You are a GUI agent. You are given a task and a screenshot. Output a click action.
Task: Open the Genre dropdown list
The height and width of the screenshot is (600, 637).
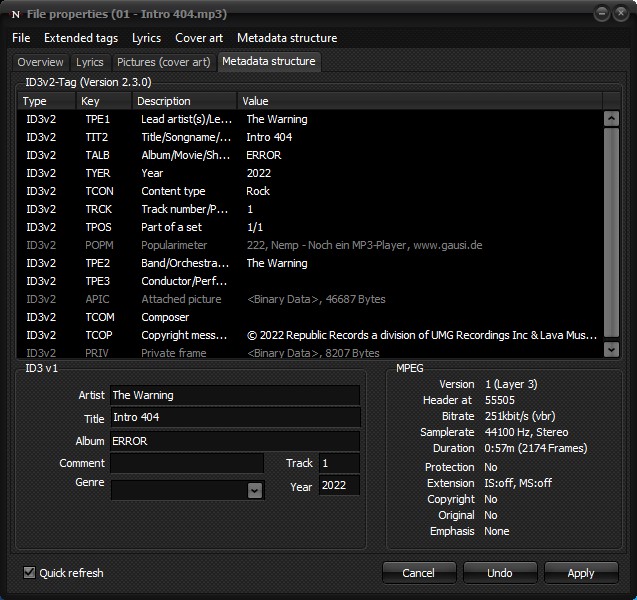(255, 490)
